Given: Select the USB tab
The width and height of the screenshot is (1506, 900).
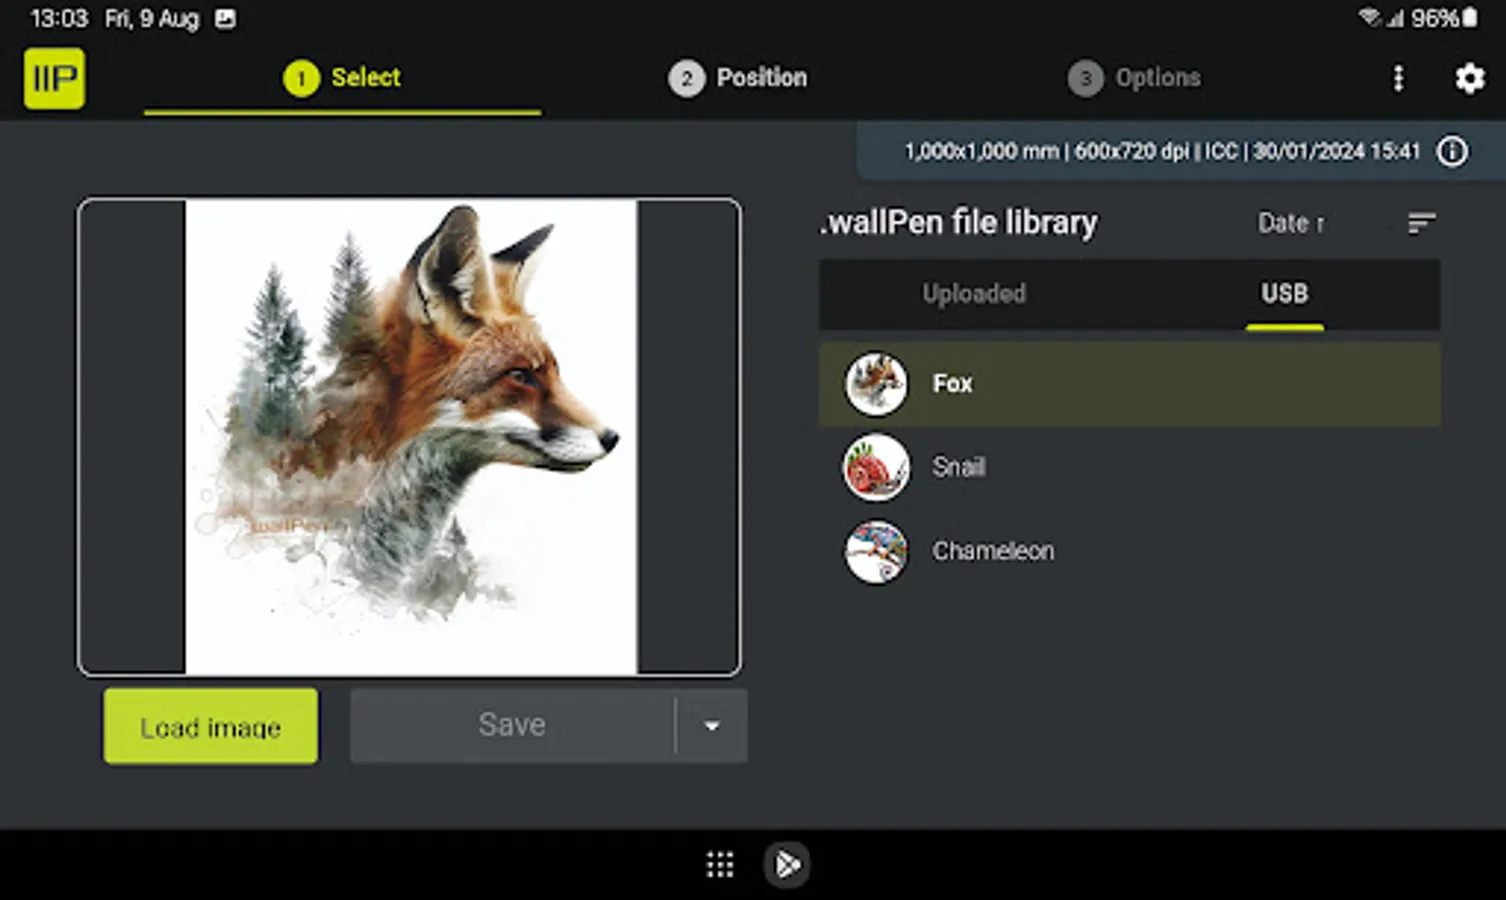Looking at the screenshot, I should (1283, 294).
